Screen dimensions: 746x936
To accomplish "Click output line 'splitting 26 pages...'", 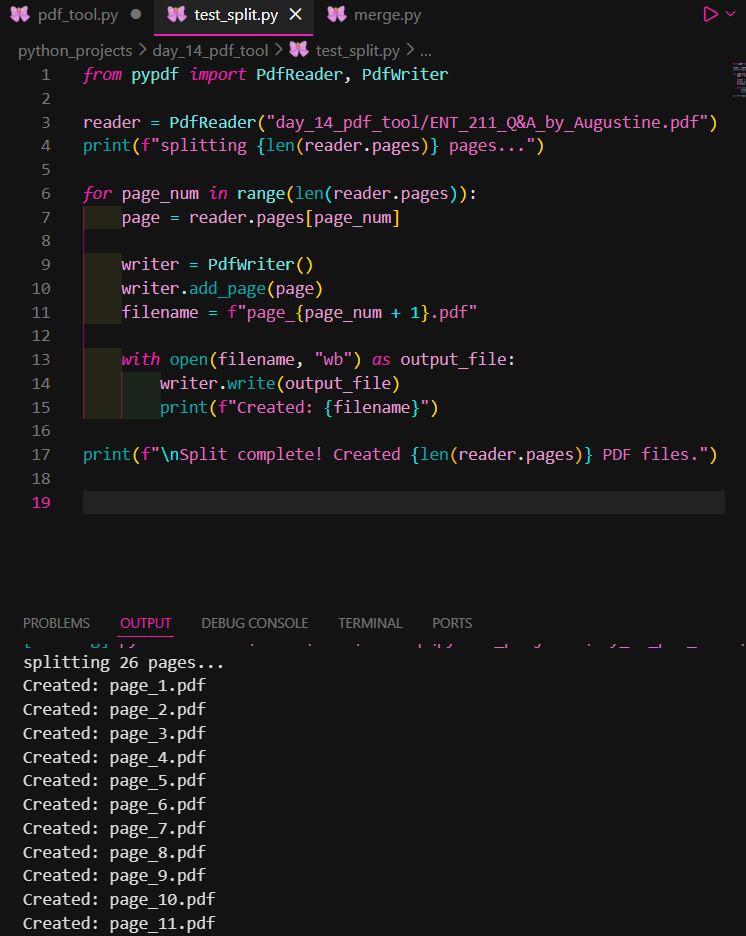I will coord(124,663).
